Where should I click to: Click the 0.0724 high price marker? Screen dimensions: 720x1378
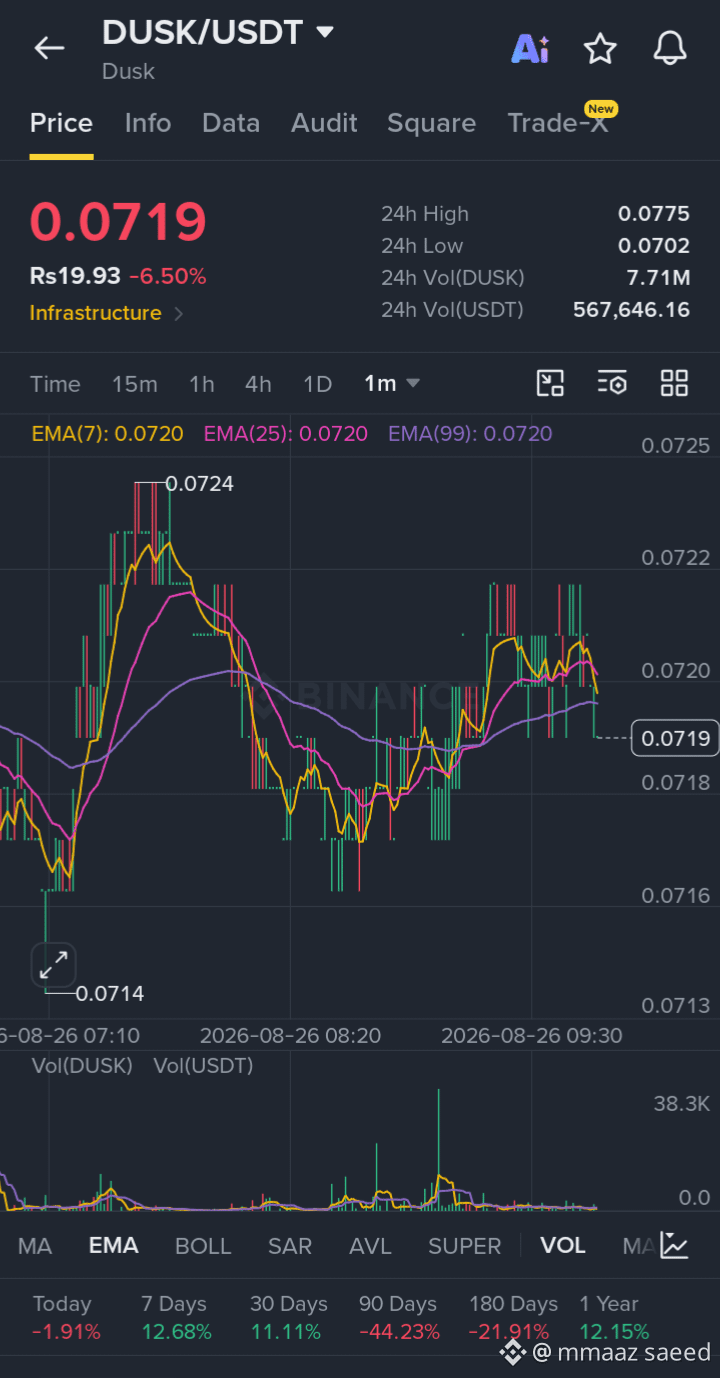click(199, 484)
